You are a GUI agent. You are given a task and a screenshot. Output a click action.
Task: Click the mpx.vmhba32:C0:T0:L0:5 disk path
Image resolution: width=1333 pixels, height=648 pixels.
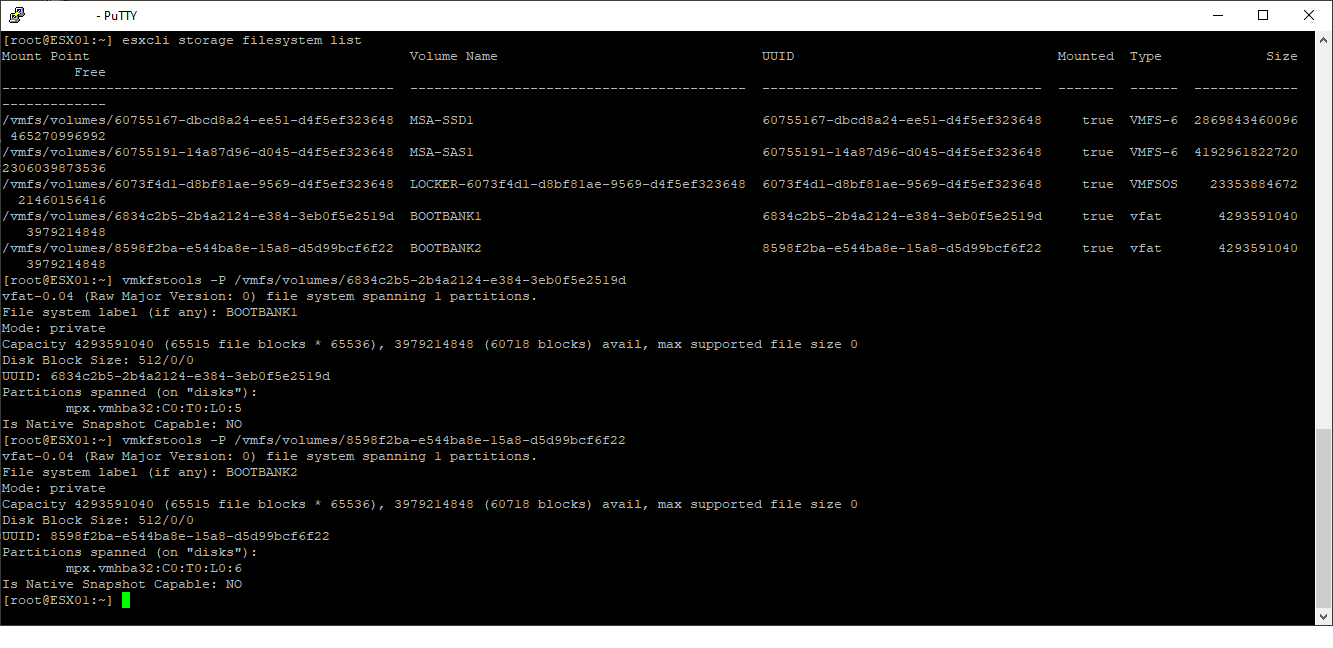tap(152, 407)
